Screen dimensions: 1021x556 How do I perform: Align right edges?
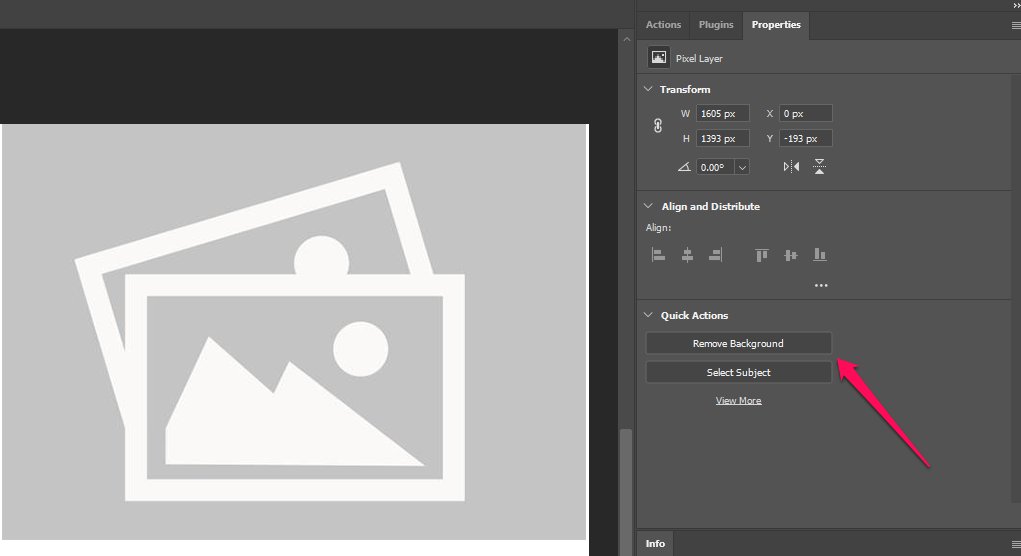point(716,255)
